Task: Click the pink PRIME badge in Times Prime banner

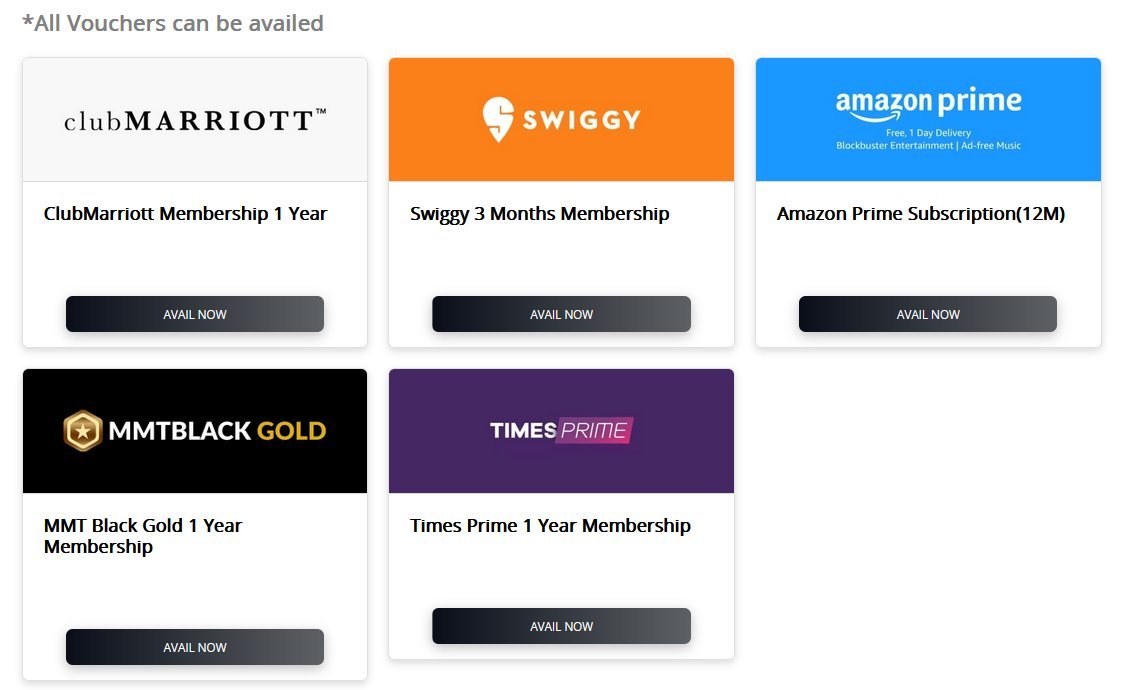Action: coord(595,431)
